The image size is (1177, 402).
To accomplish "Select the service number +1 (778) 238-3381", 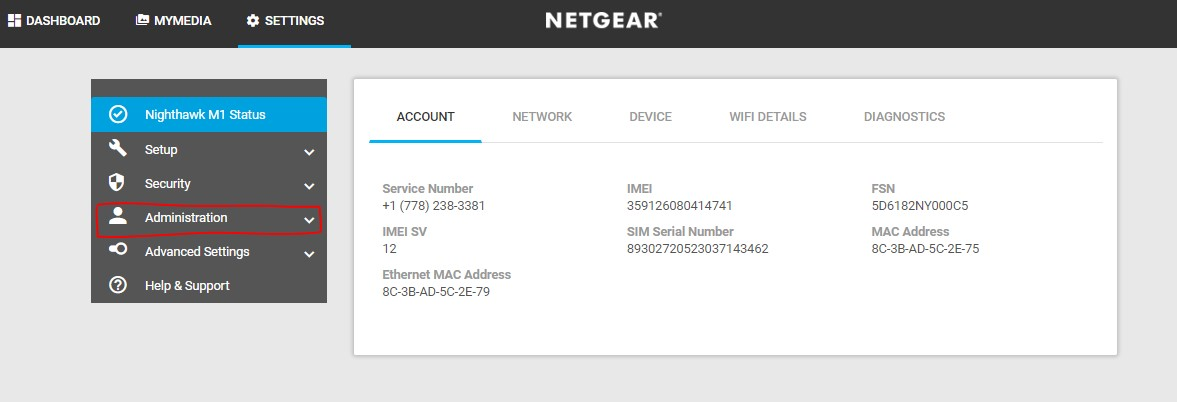I will pyautogui.click(x=433, y=206).
